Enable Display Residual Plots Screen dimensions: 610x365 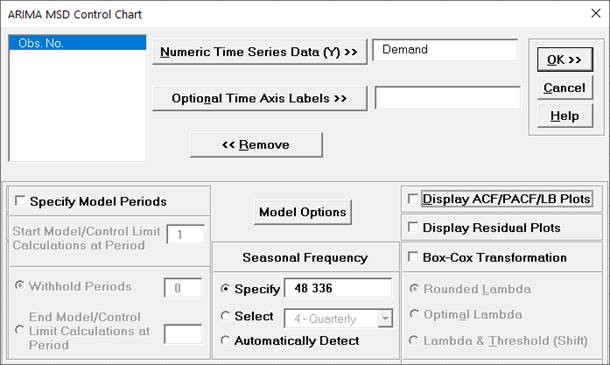click(x=413, y=227)
